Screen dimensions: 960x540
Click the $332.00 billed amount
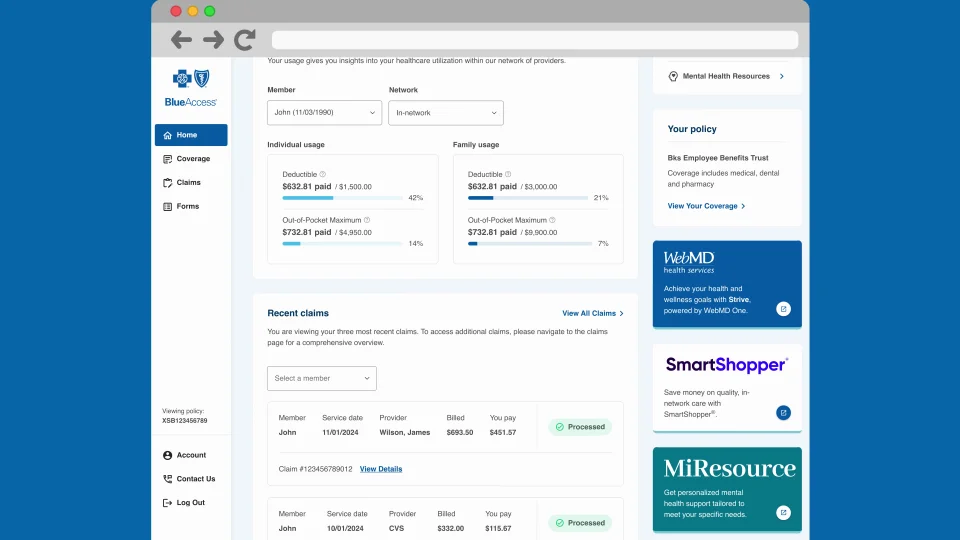pyautogui.click(x=451, y=528)
